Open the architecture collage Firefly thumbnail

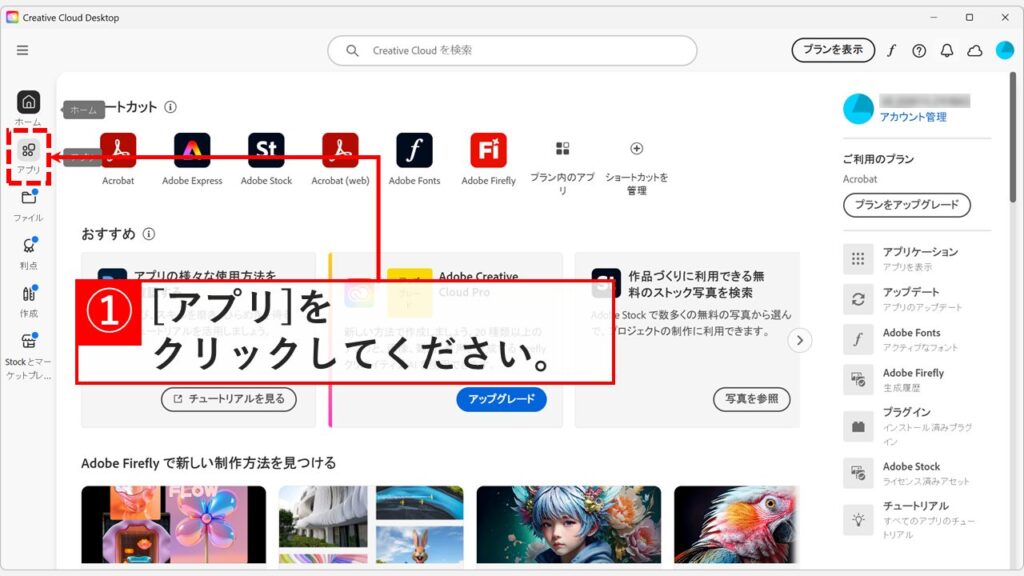click(x=371, y=524)
